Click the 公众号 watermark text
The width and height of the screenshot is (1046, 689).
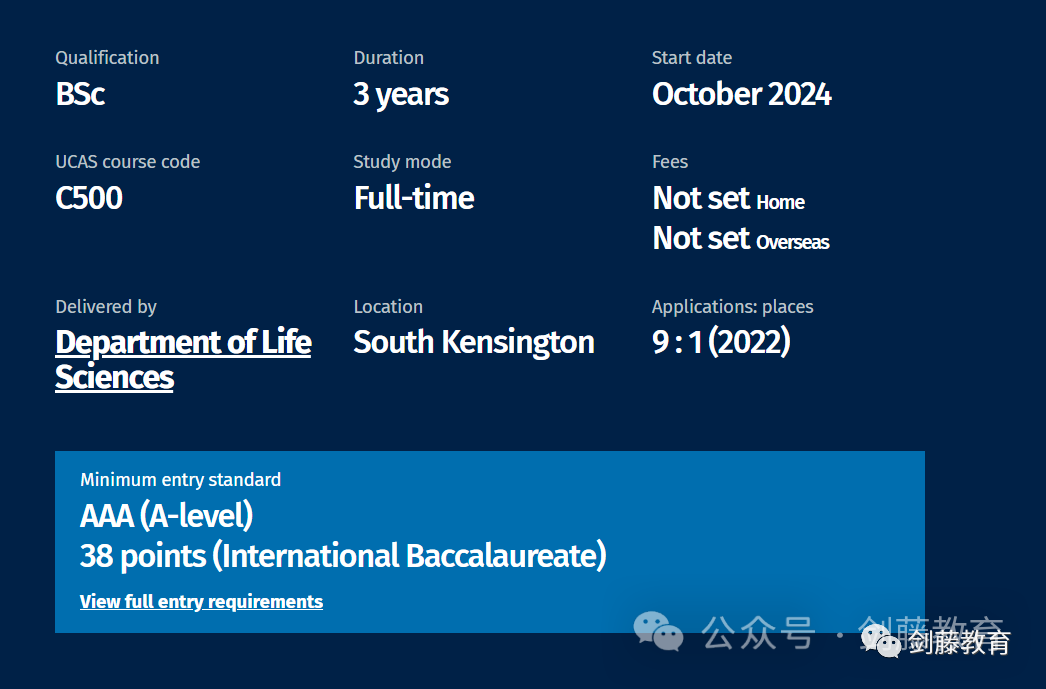pos(758,632)
